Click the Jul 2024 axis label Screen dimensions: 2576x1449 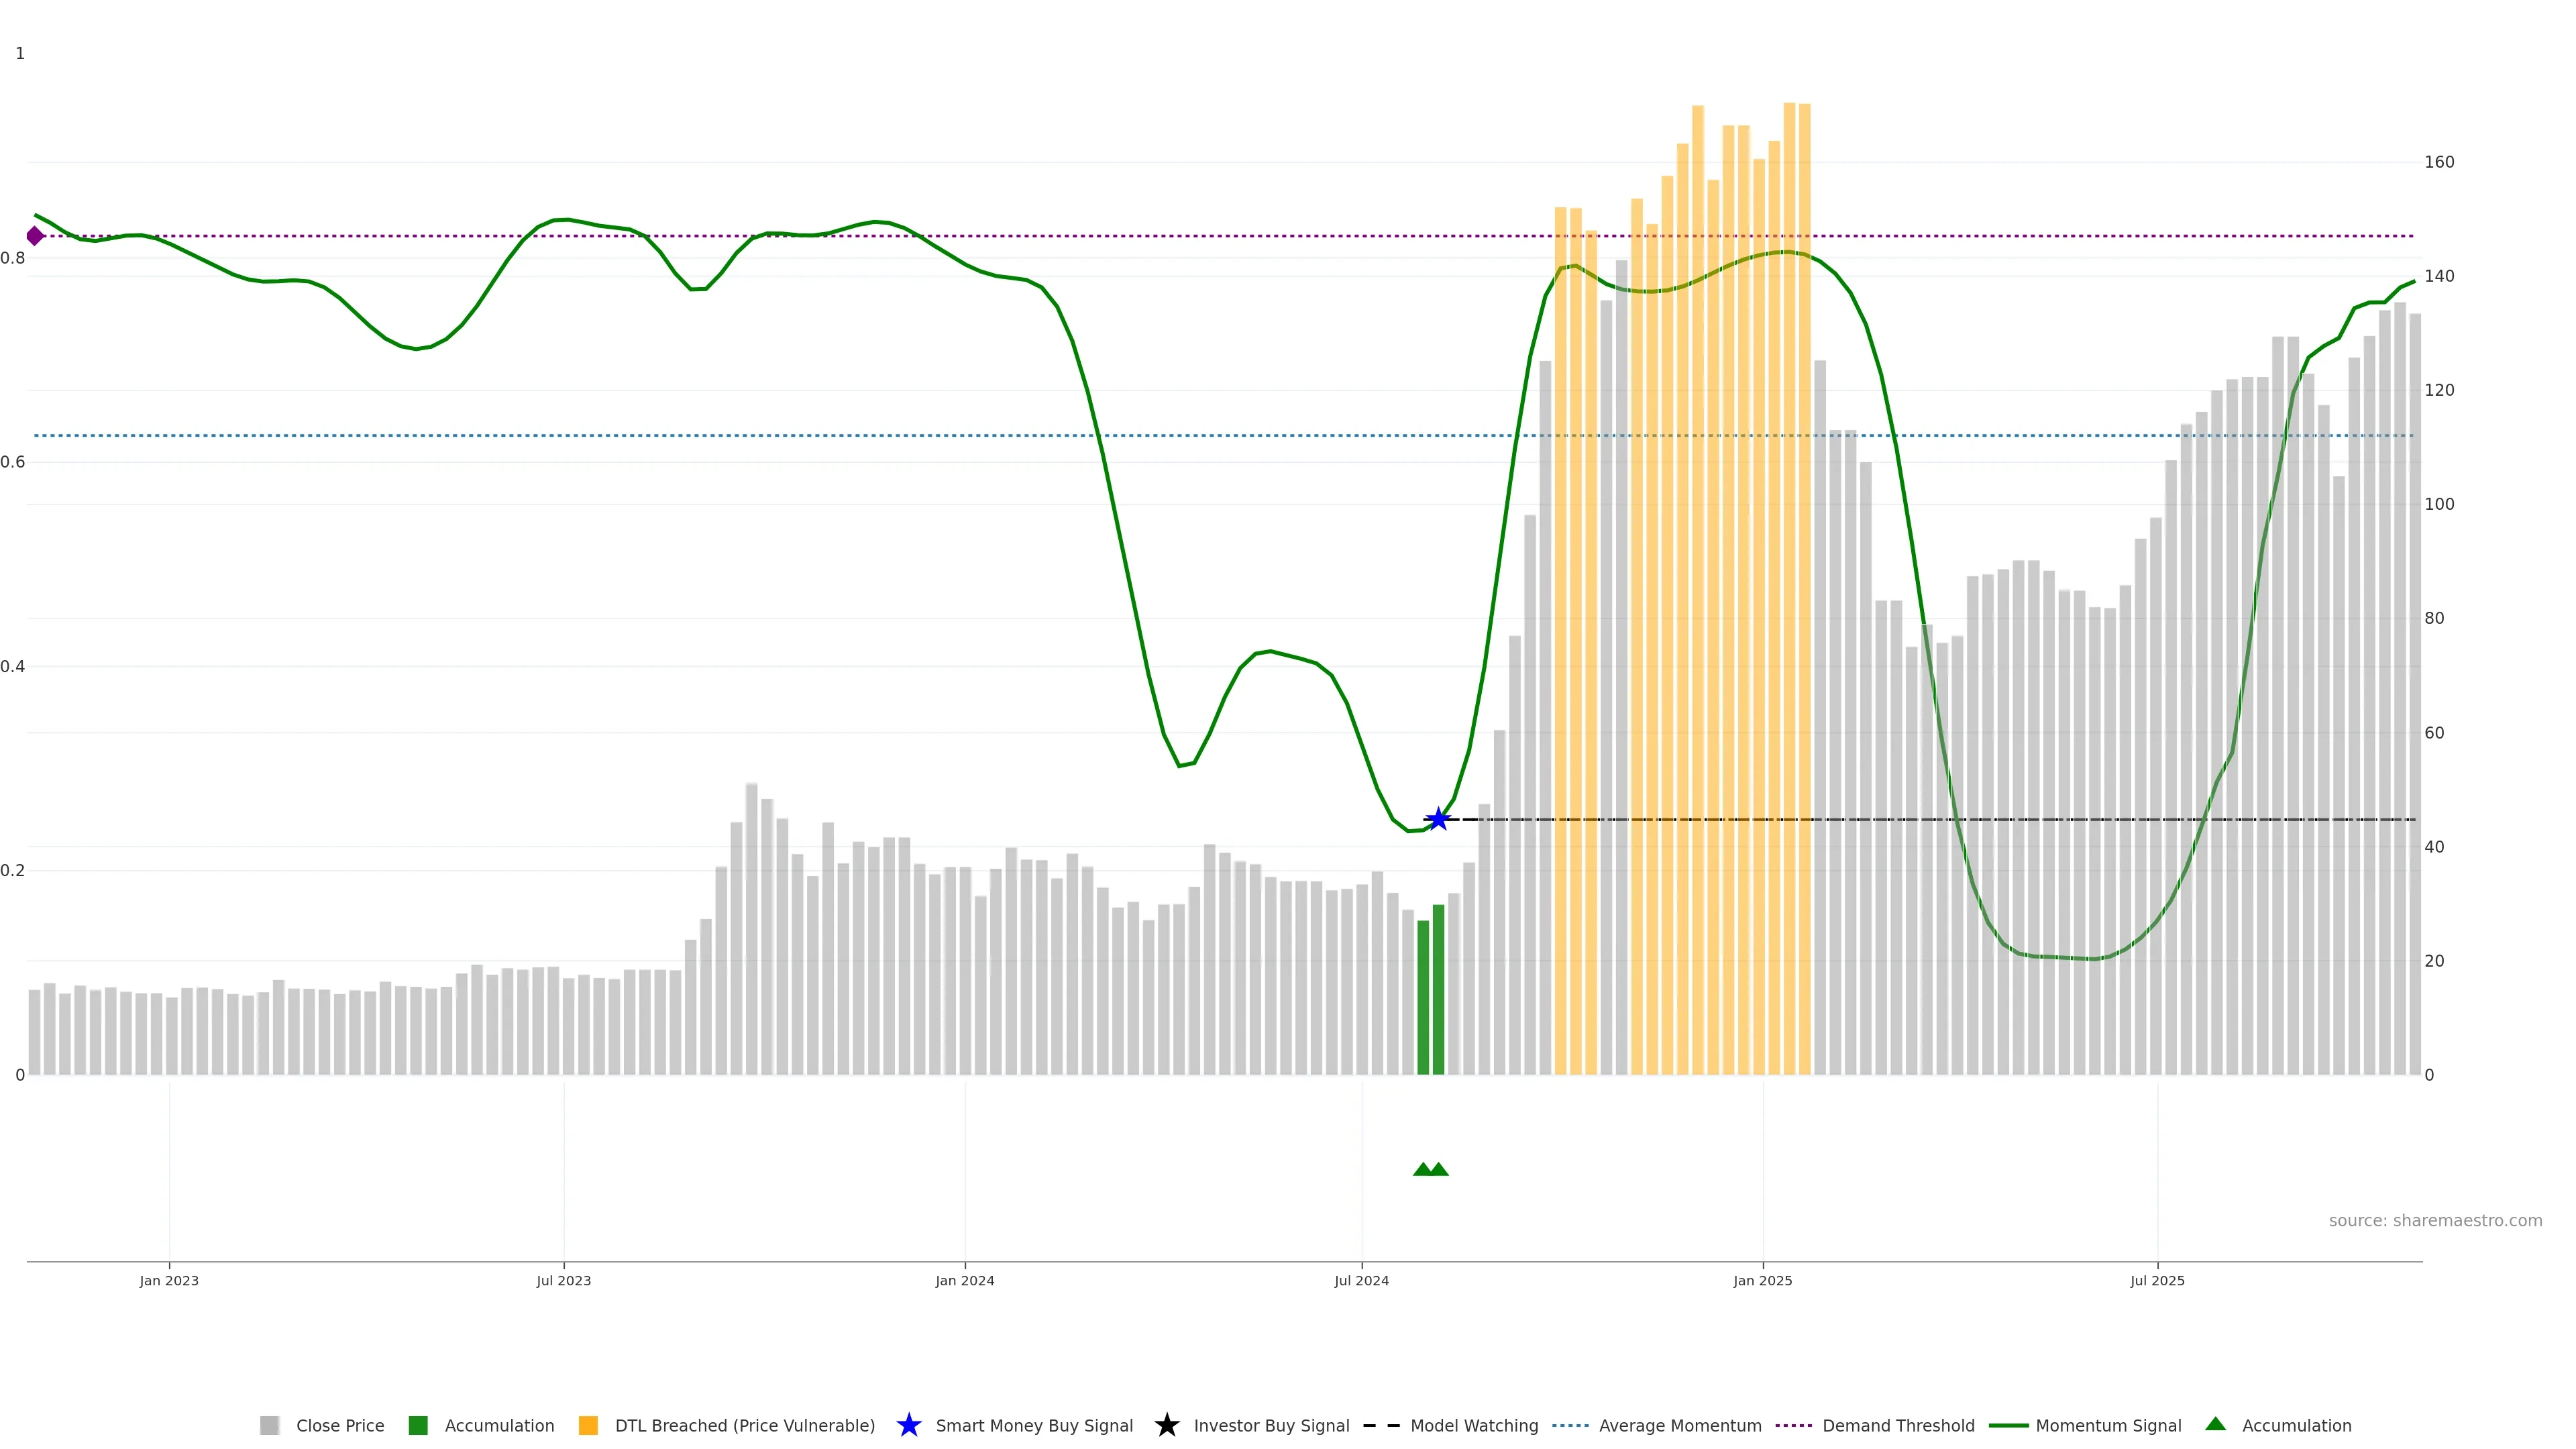(x=1361, y=1280)
